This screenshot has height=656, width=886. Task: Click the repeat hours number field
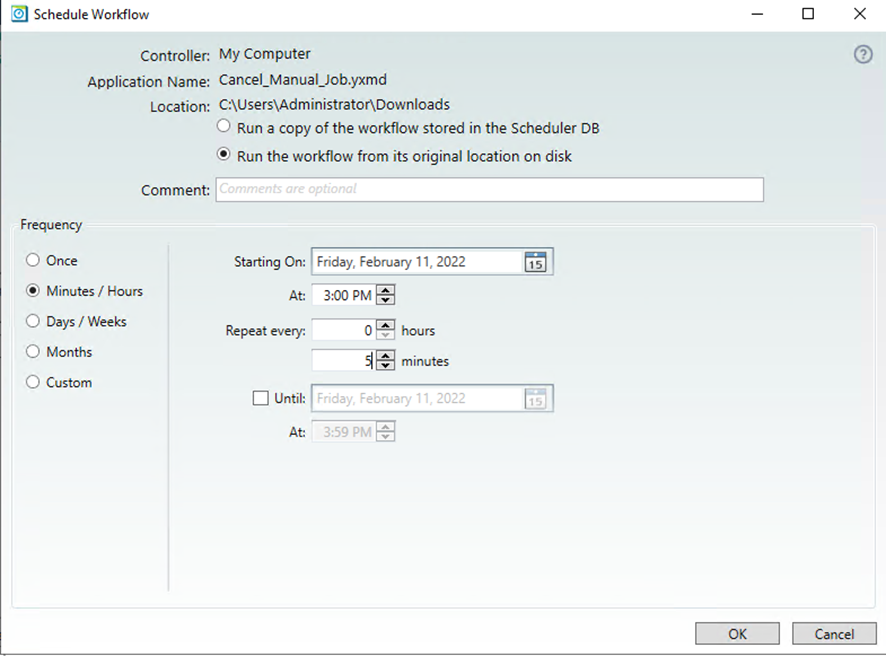click(x=344, y=330)
